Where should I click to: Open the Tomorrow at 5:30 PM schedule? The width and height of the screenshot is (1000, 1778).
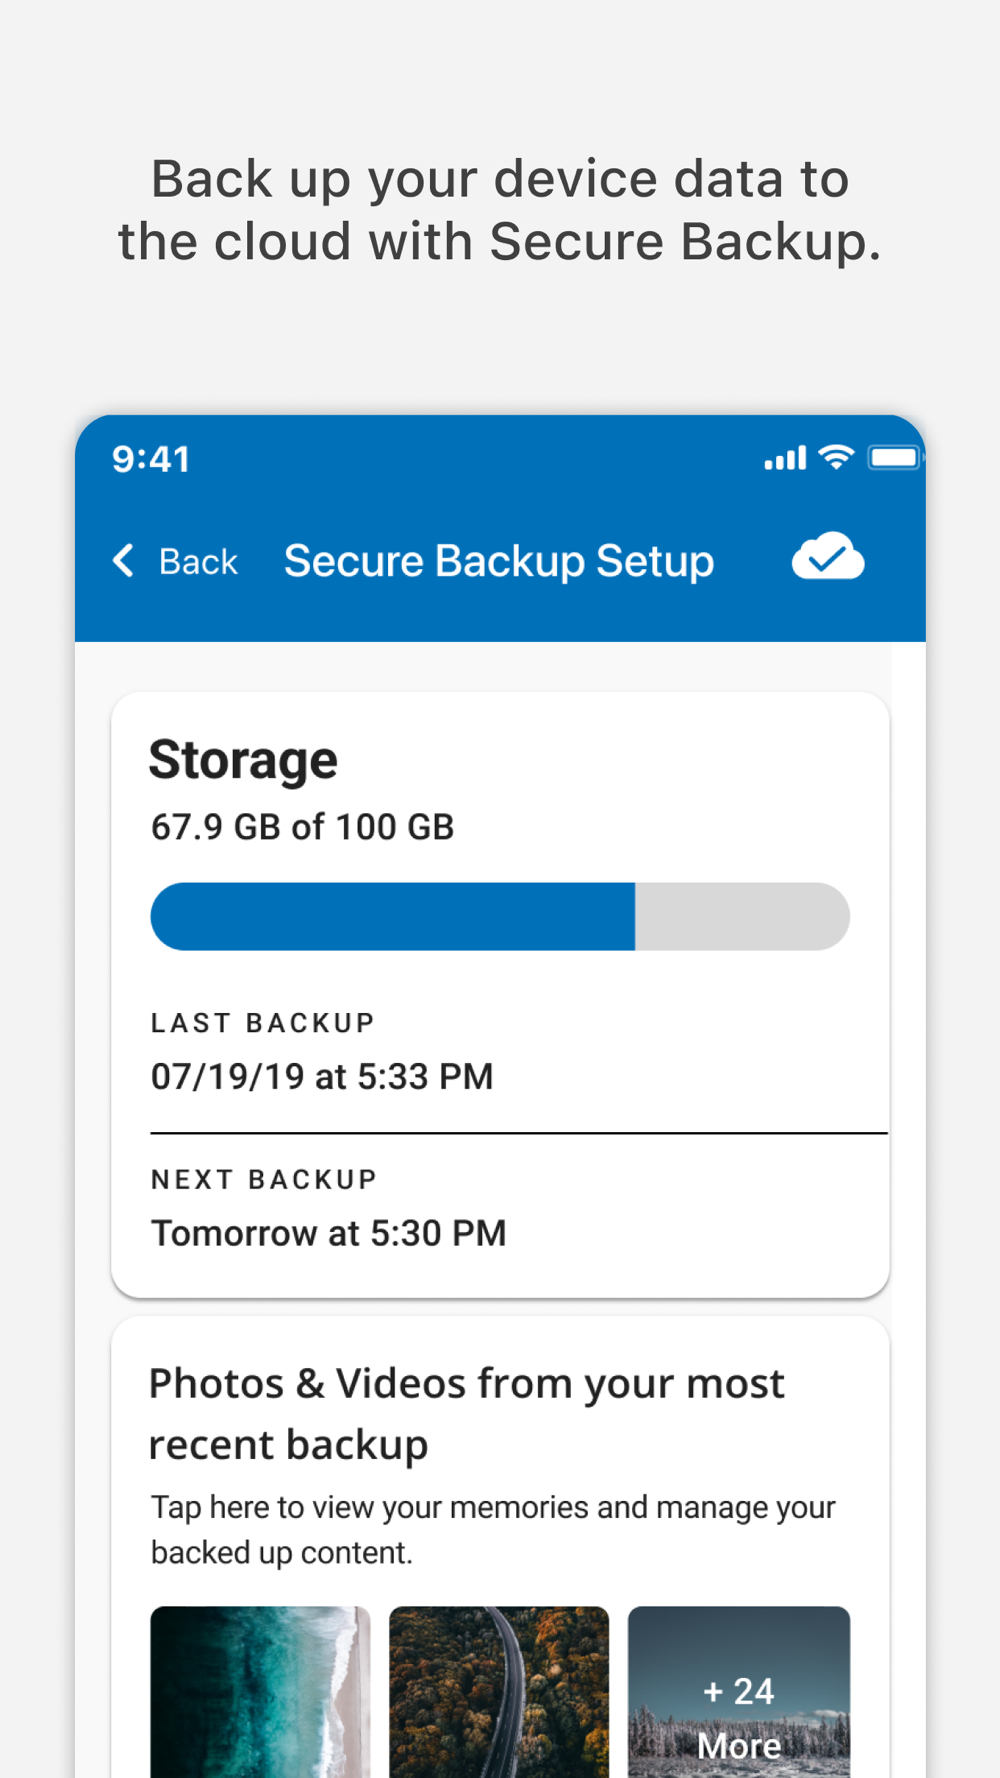tap(328, 1233)
